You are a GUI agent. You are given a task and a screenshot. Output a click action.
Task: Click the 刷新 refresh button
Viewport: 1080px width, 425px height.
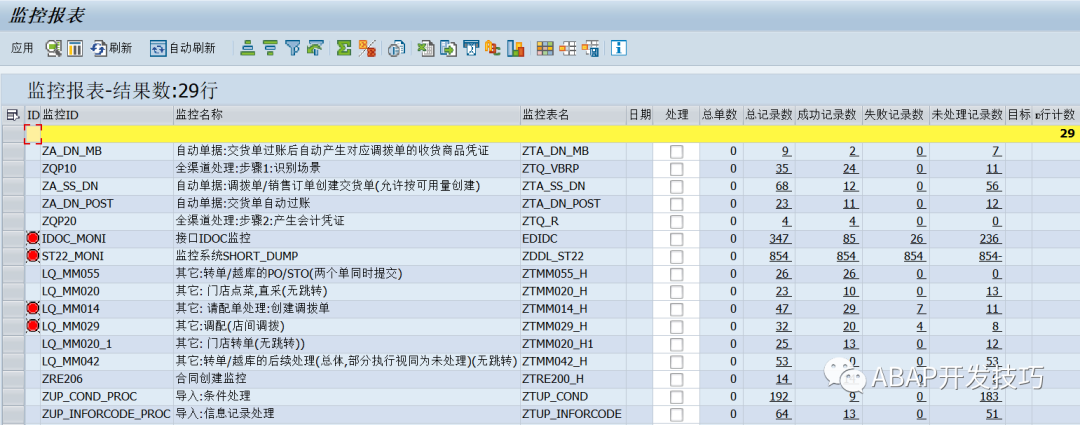click(111, 48)
